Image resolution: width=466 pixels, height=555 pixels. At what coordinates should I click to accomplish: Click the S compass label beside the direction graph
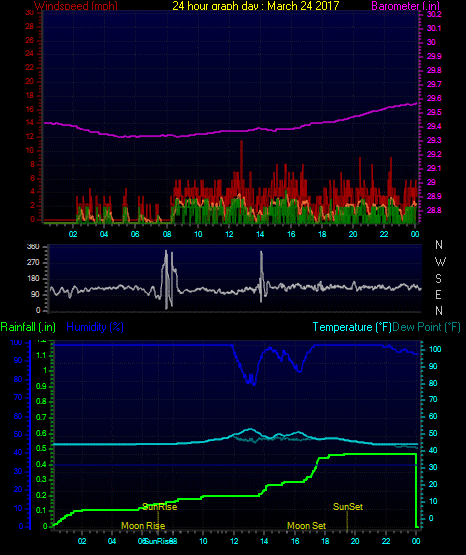[438, 279]
